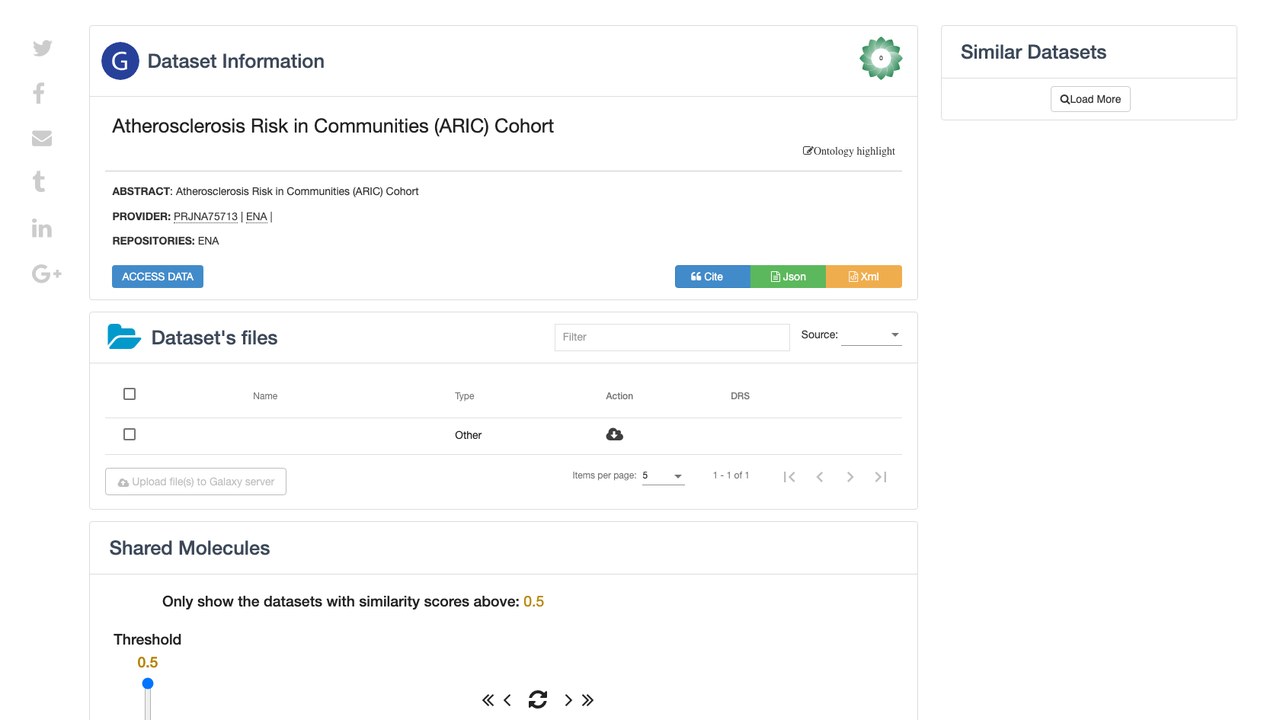Go to next page of files
Viewport: 1280px width, 720px height.
point(850,477)
